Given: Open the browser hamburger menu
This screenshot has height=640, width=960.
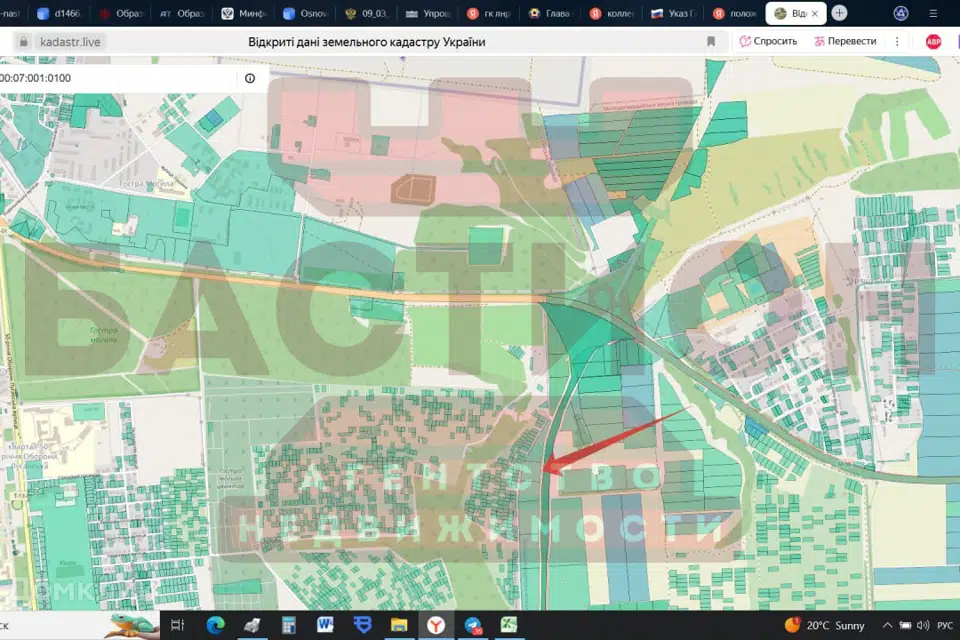Looking at the screenshot, I should point(933,13).
